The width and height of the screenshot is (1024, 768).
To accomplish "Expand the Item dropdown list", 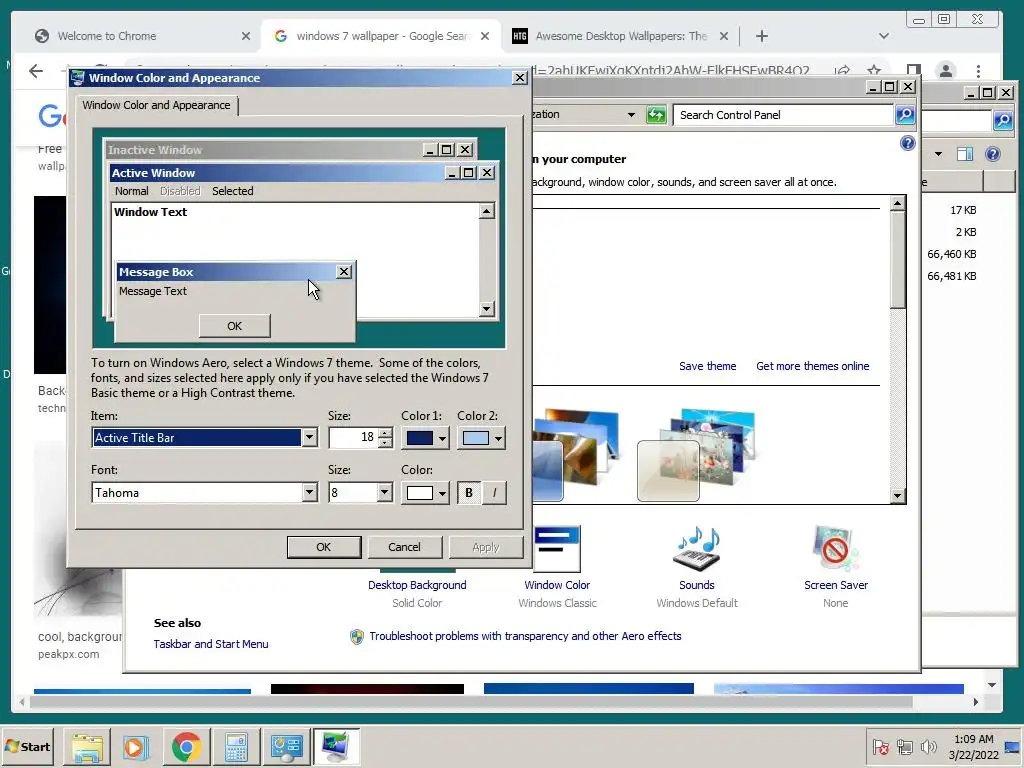I will (x=310, y=438).
